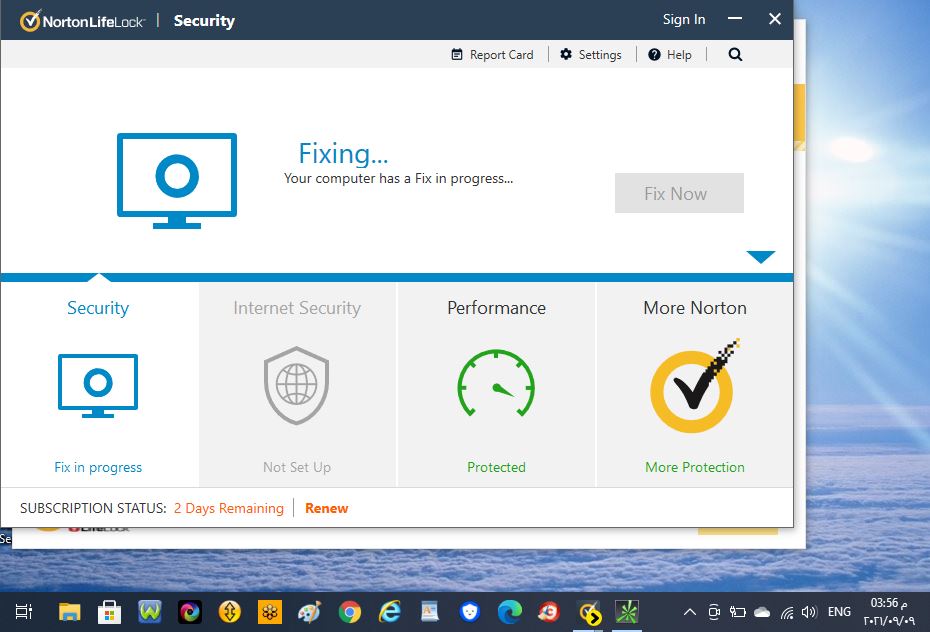Select the Performance tab heading
The width and height of the screenshot is (930, 632).
[x=496, y=308]
